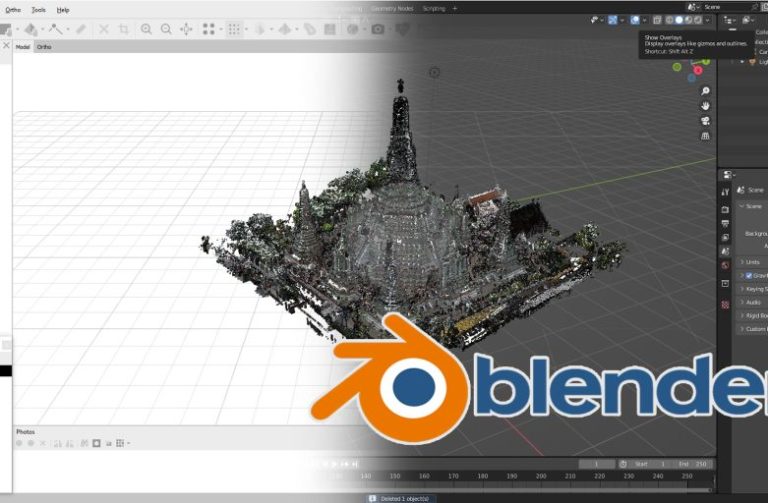The image size is (768, 503).
Task: Click the zoom in magnifier icon
Action: pyautogui.click(x=146, y=30)
